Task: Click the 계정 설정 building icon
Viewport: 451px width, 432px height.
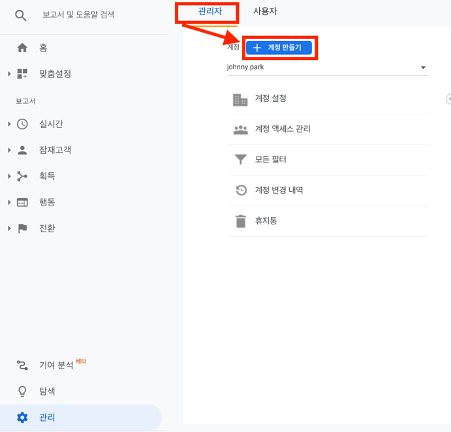Action: tap(240, 100)
